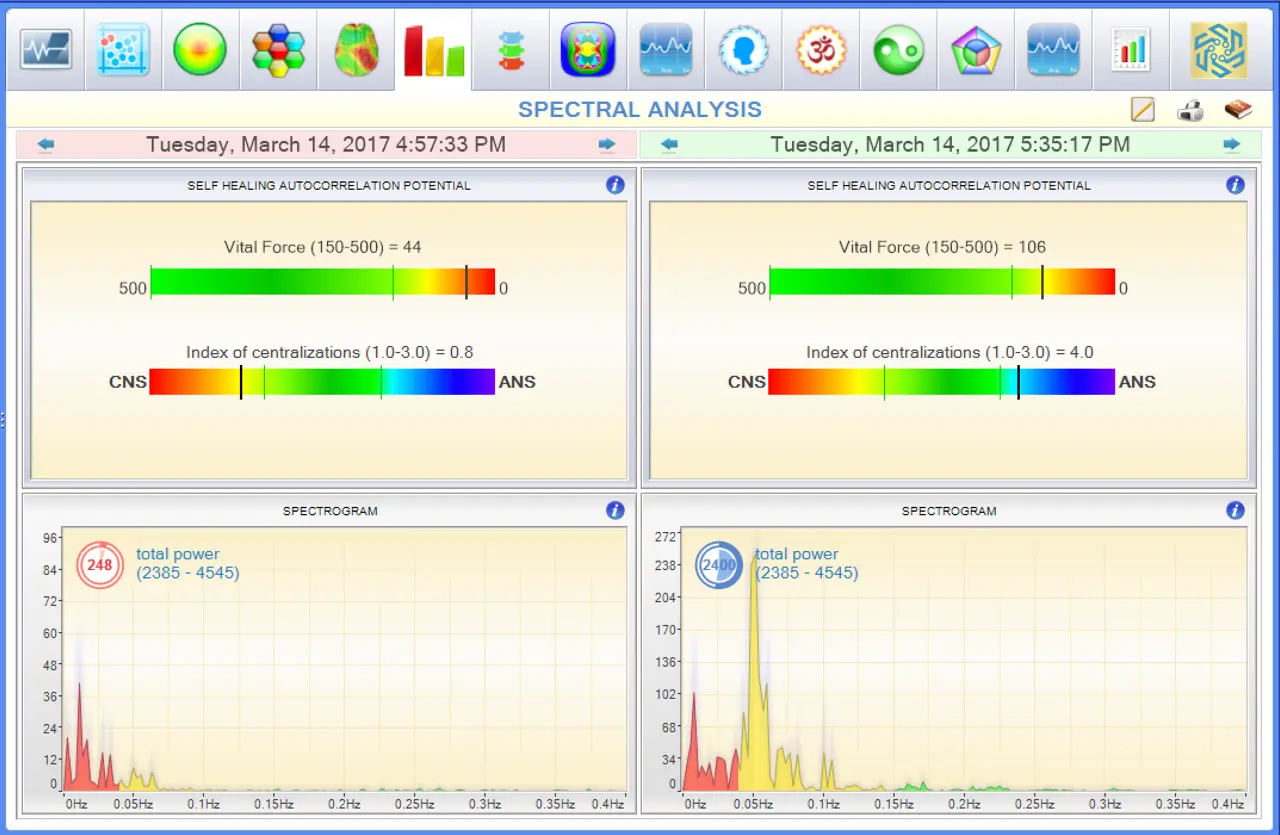Select the green circle with red center icon

[x=200, y=50]
